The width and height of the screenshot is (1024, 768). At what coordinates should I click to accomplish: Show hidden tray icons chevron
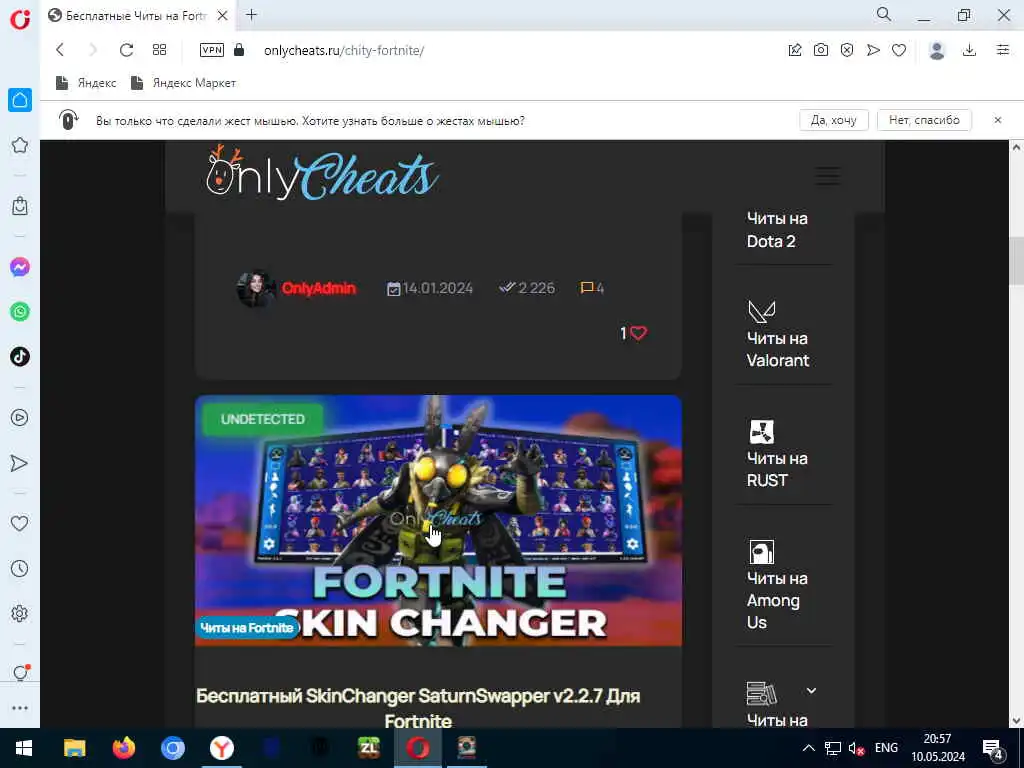pos(808,748)
